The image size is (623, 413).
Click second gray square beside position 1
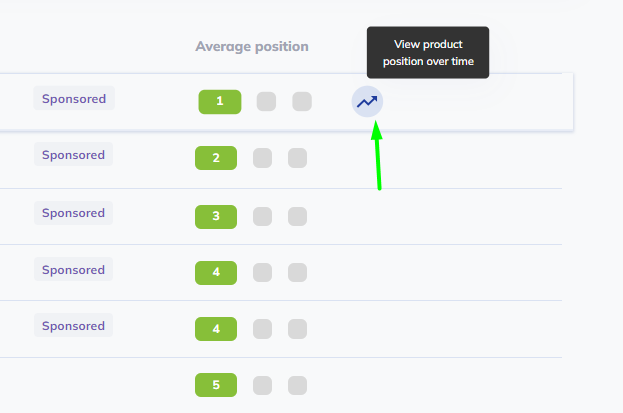point(302,101)
